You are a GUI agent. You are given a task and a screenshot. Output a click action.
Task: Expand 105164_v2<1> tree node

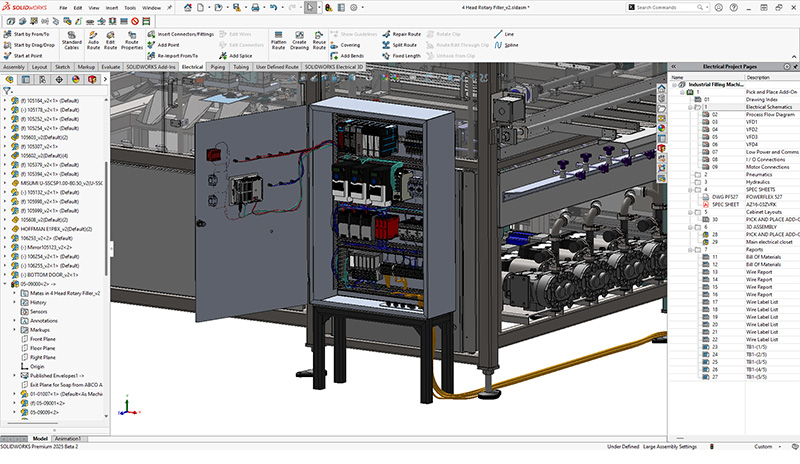[x=5, y=101]
